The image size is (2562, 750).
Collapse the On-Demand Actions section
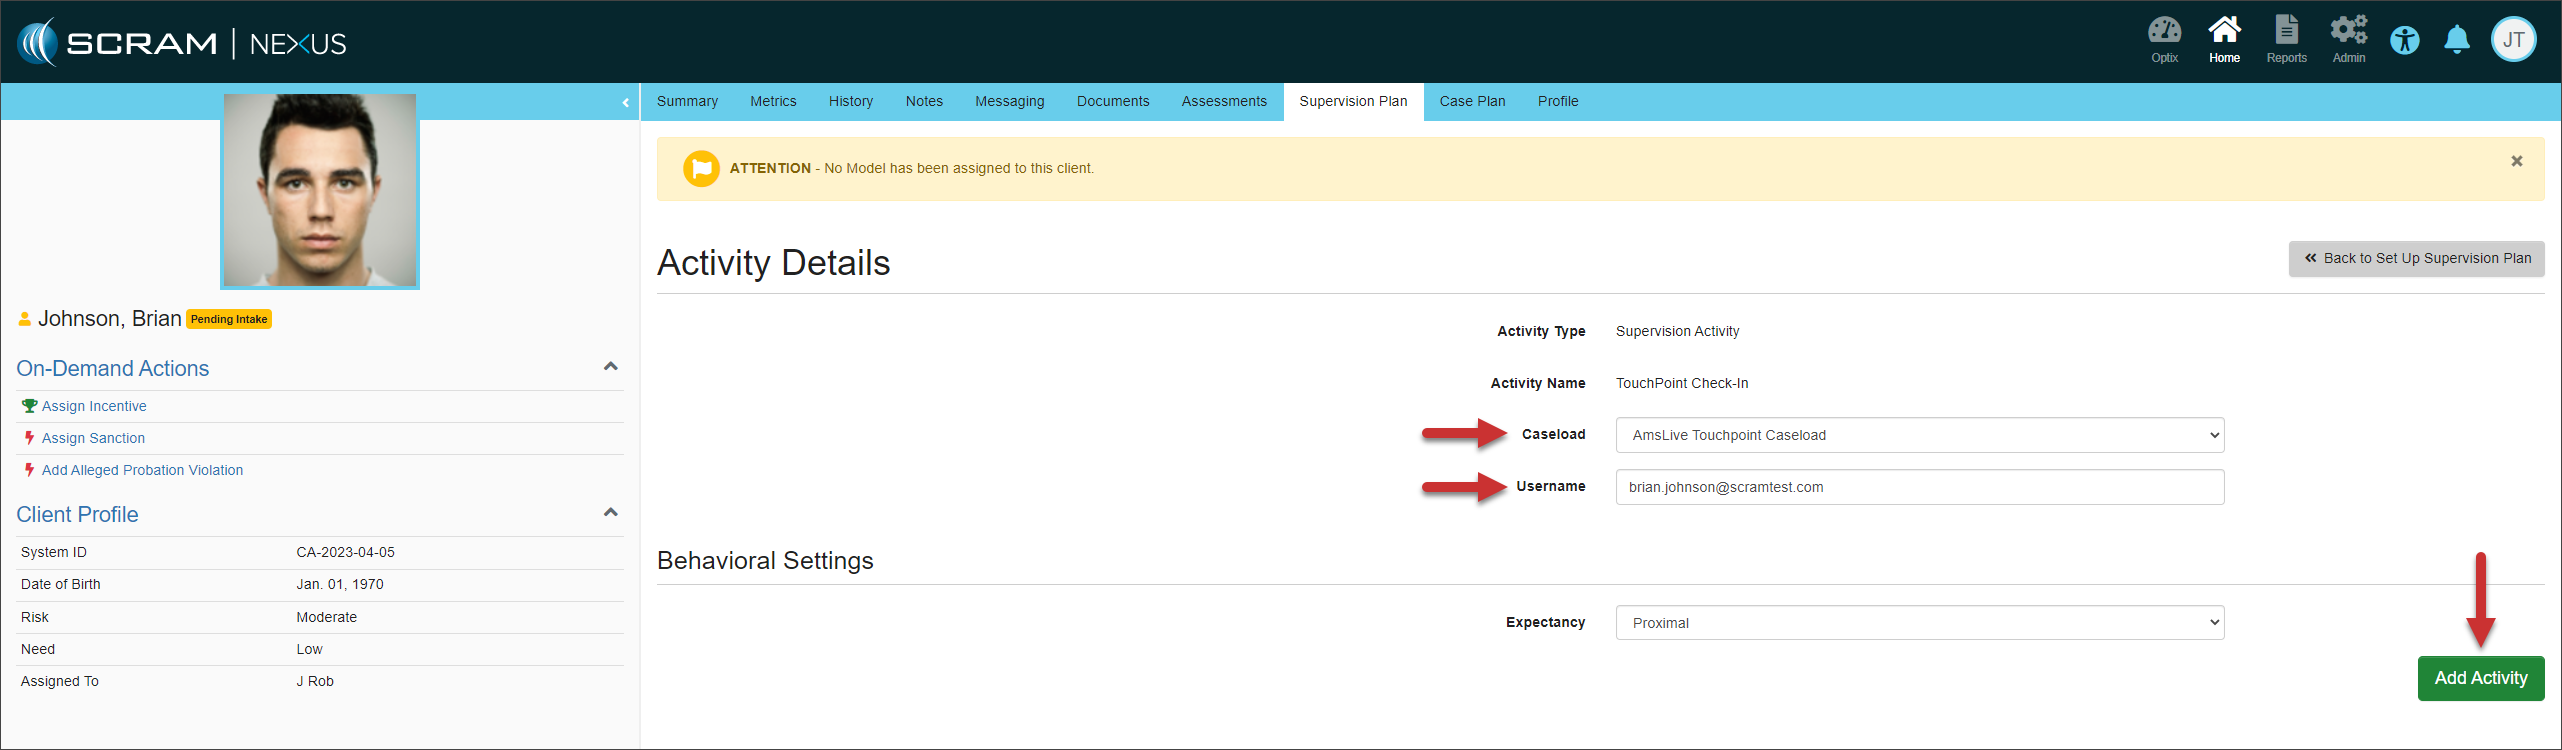pyautogui.click(x=611, y=367)
